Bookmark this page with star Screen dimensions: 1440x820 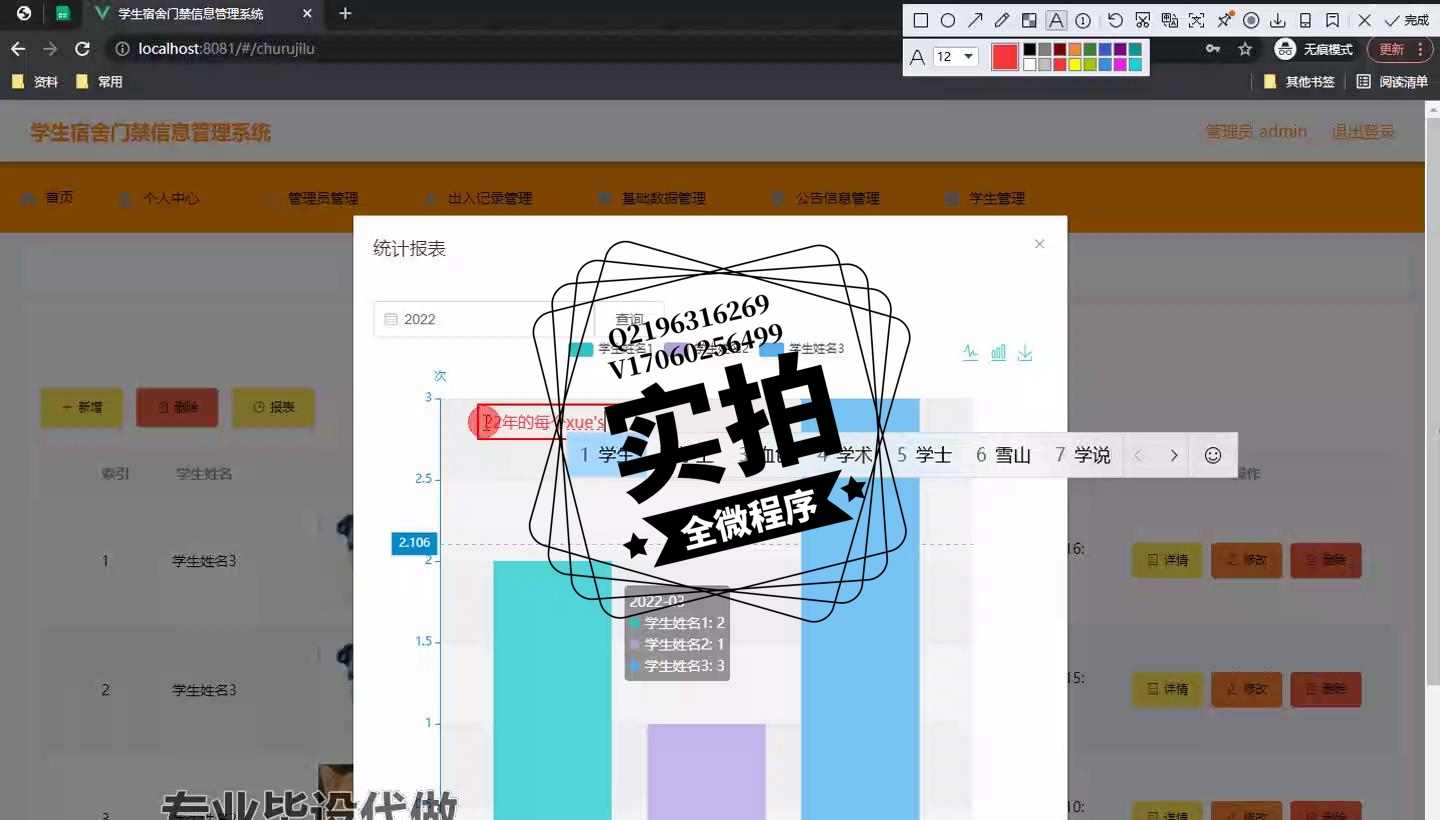(1245, 49)
